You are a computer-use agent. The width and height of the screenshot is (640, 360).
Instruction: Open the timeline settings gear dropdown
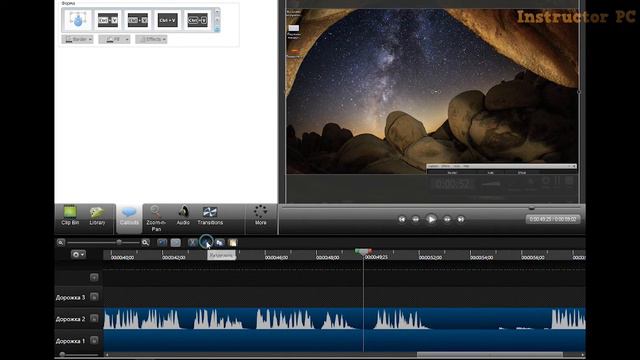point(78,254)
